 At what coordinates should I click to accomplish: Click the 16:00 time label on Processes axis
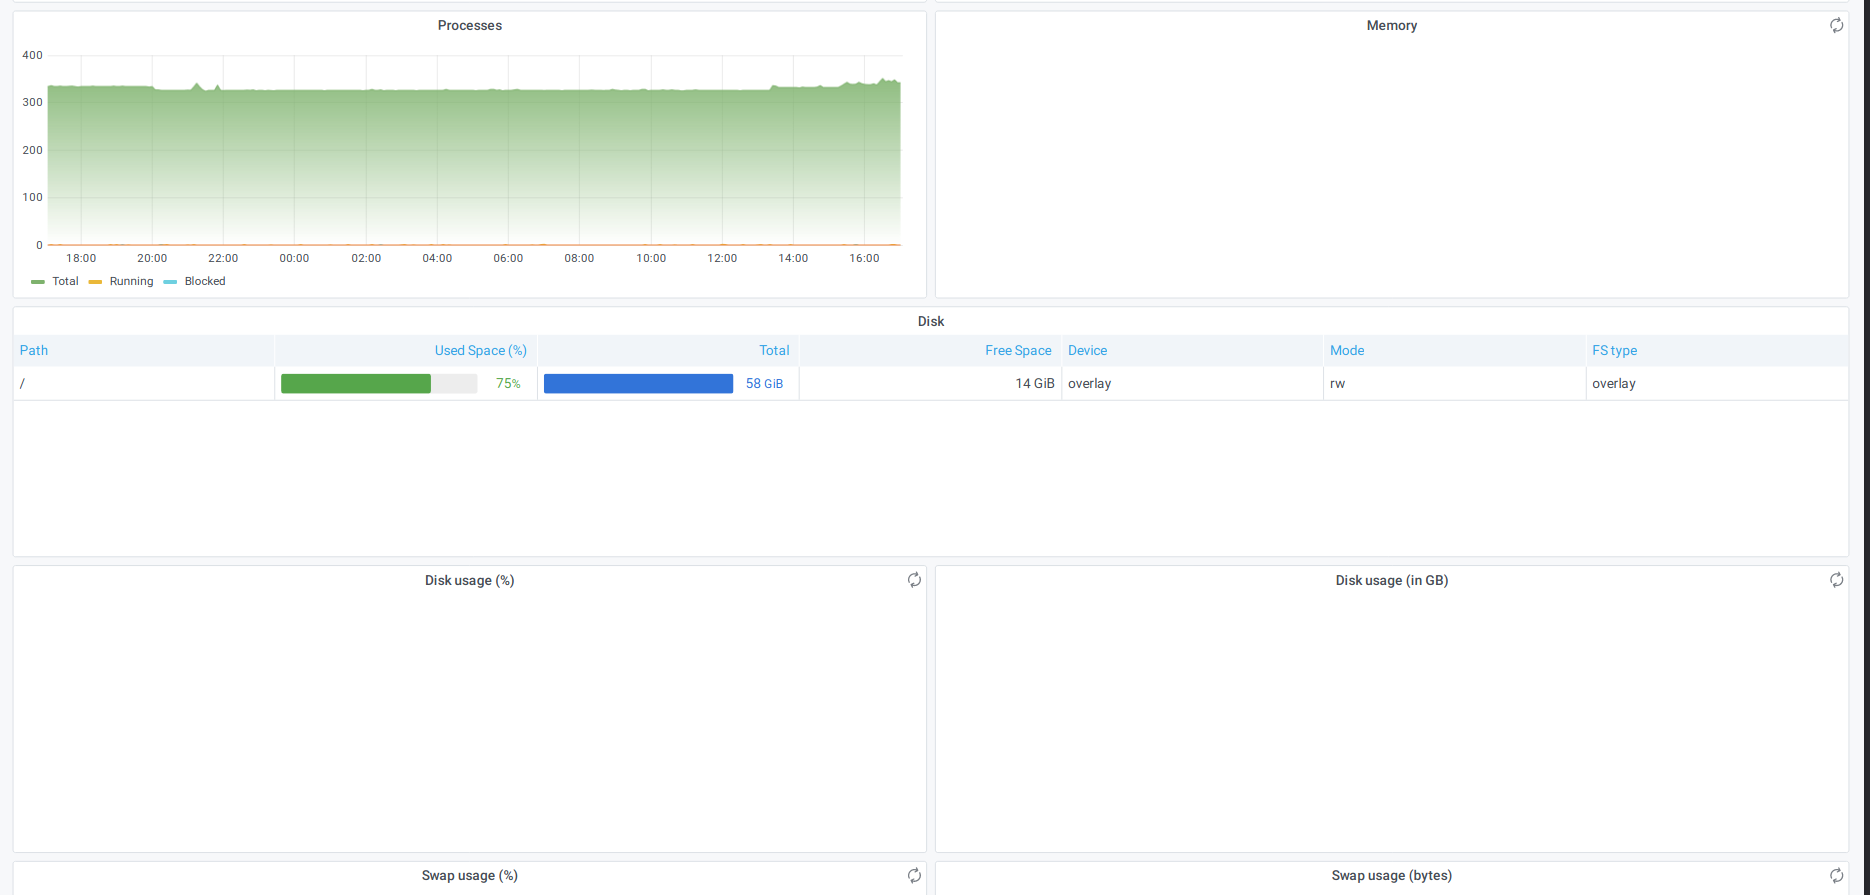864,258
